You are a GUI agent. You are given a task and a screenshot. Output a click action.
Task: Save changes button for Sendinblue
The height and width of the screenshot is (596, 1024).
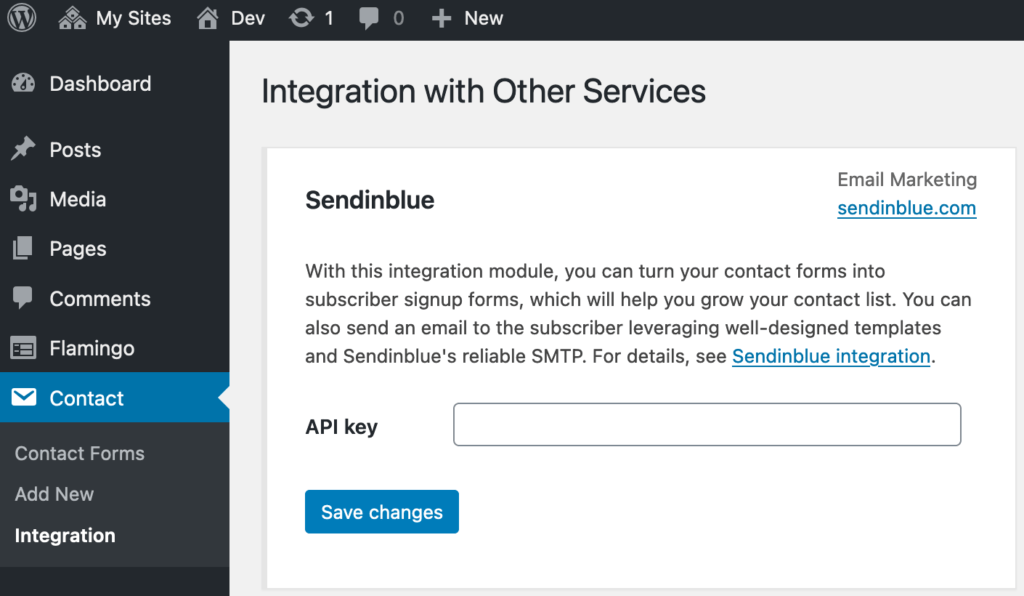click(x=382, y=512)
